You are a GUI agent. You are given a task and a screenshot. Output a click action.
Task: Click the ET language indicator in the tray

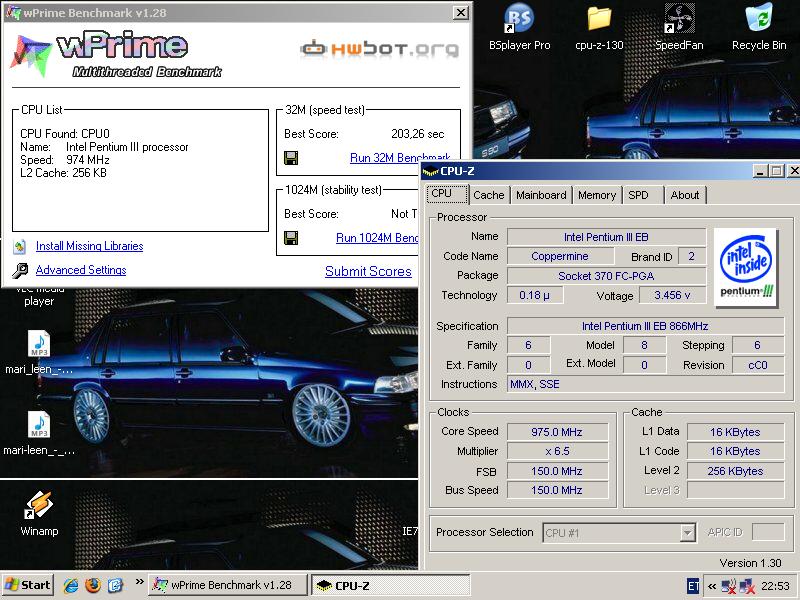[692, 586]
